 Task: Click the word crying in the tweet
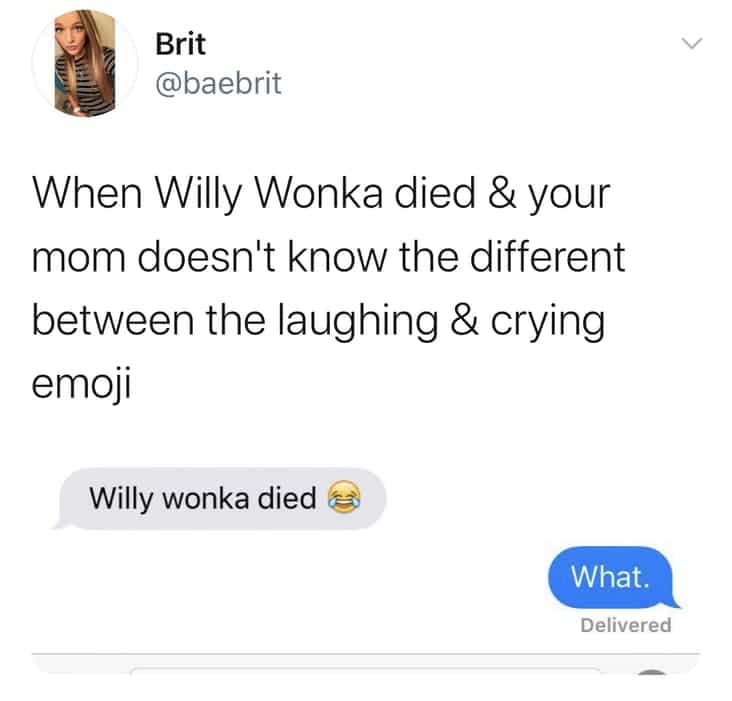click(548, 322)
